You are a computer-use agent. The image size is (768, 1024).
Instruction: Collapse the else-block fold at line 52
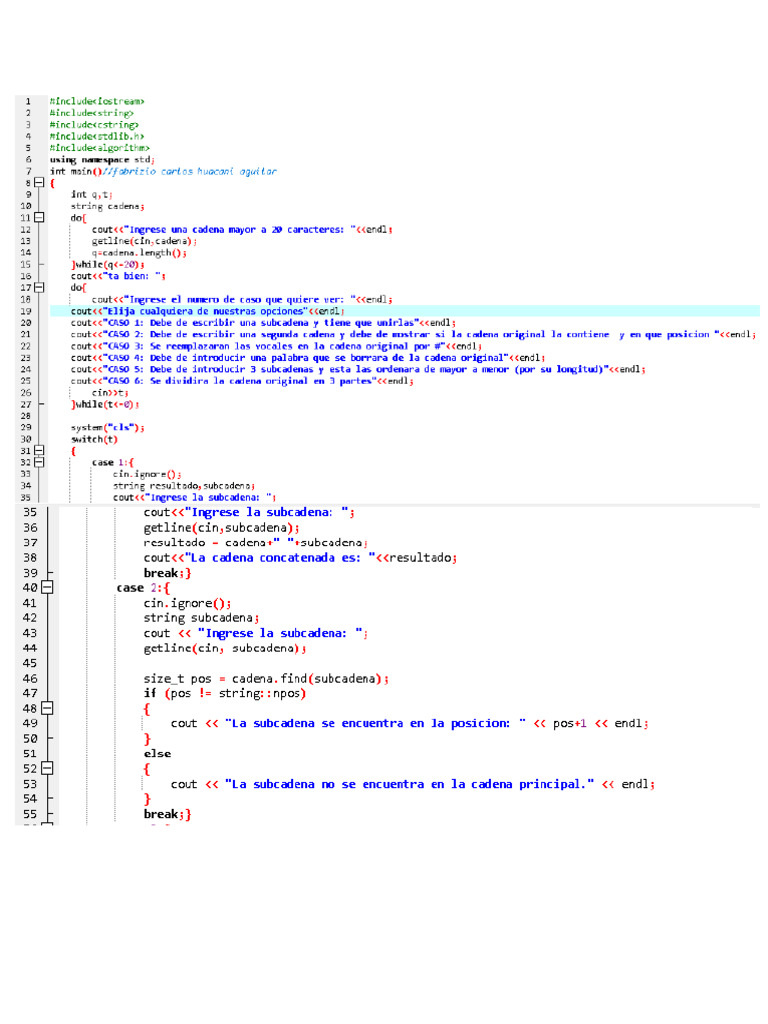click(47, 769)
